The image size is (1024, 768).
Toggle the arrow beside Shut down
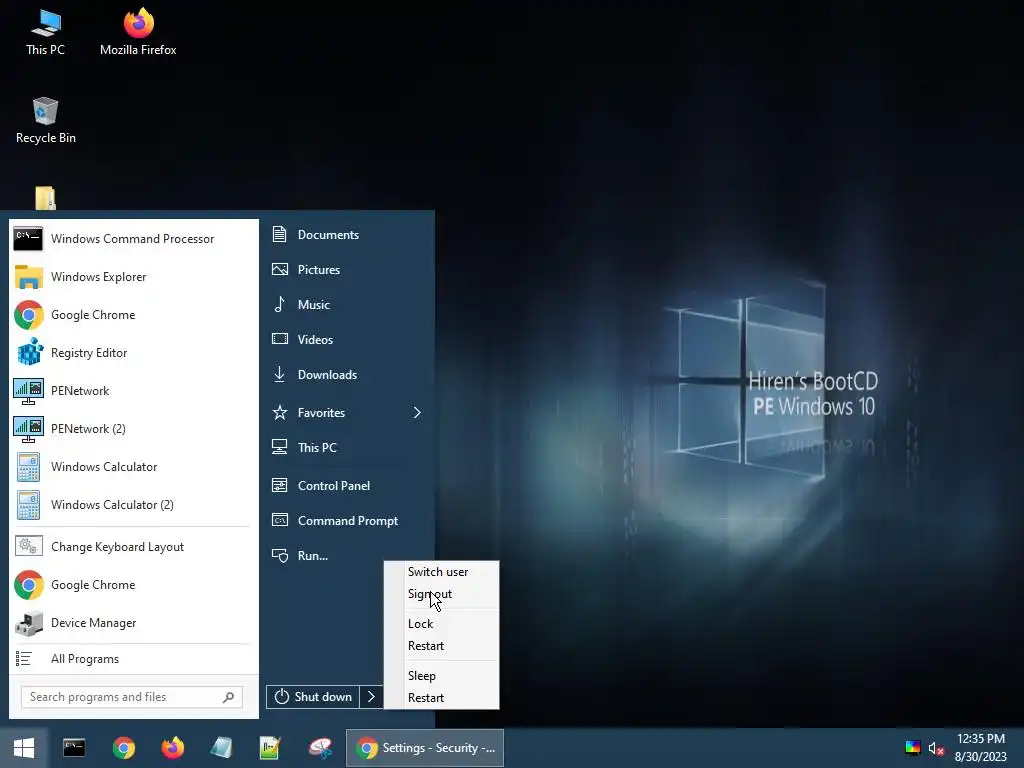[372, 697]
